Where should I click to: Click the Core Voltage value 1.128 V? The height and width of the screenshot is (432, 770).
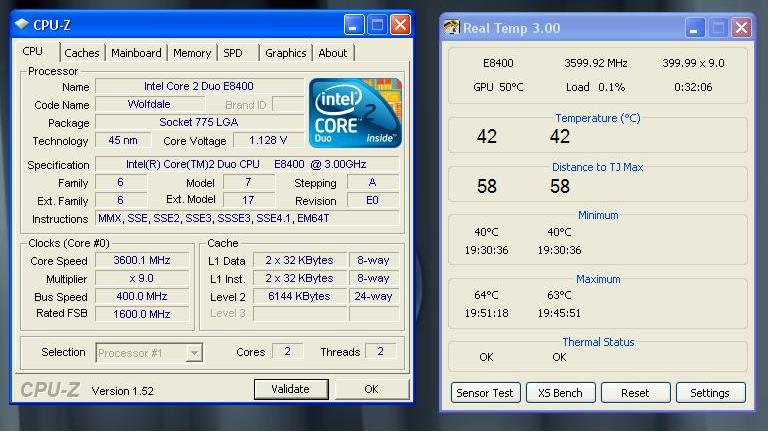(268, 140)
